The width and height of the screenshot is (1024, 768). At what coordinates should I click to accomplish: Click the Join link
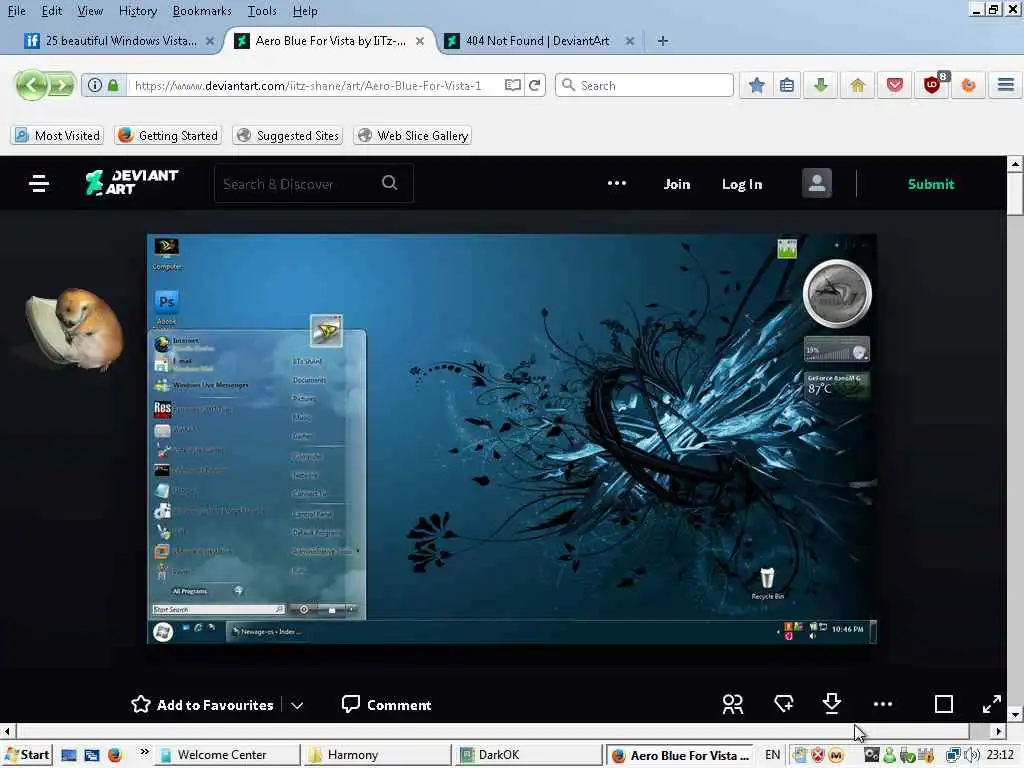click(x=677, y=184)
